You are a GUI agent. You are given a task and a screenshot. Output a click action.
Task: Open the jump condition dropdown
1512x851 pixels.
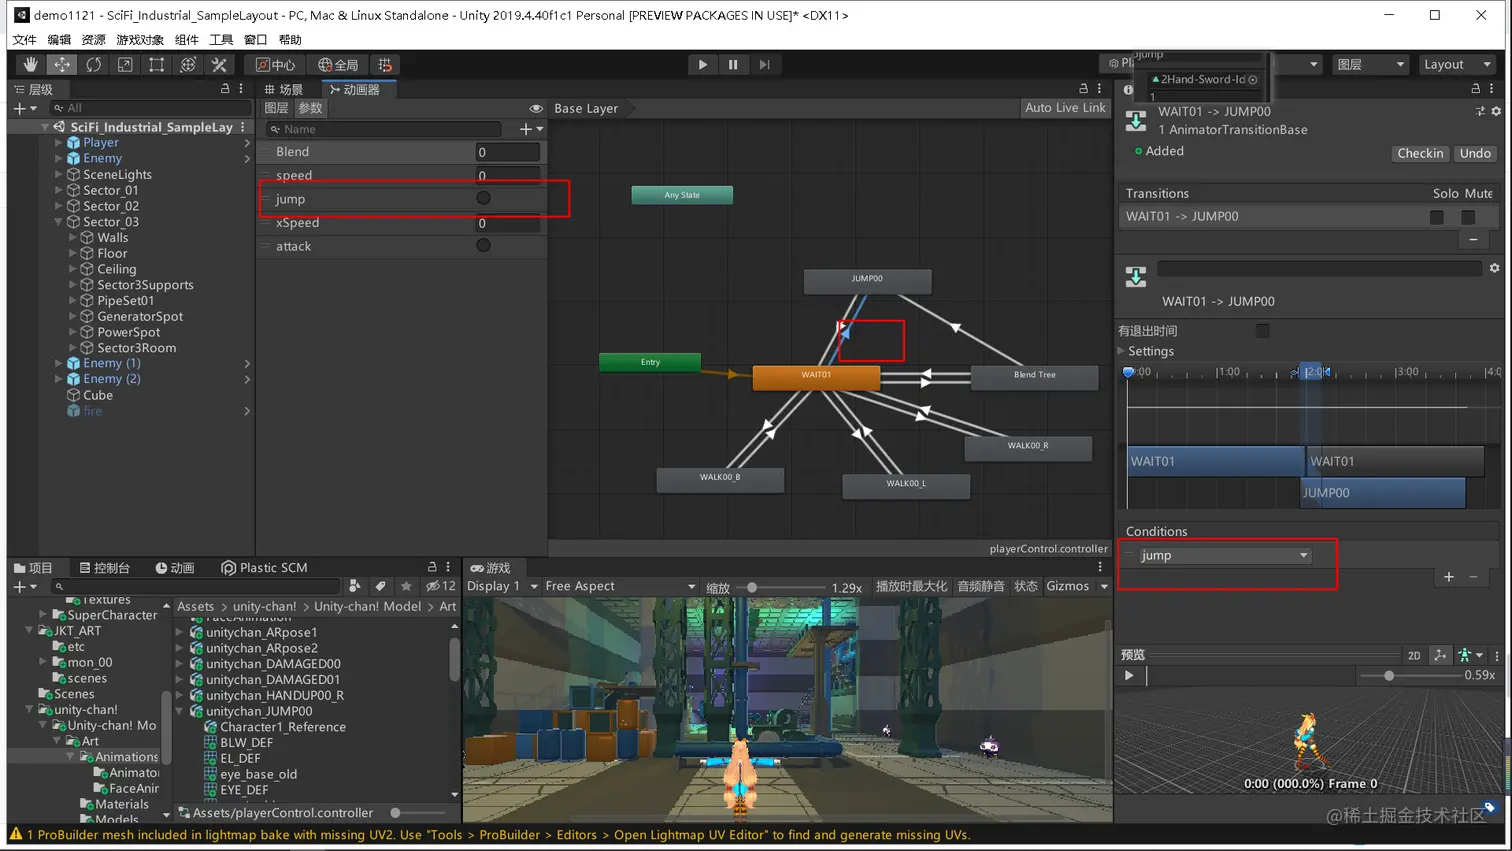click(x=1224, y=555)
